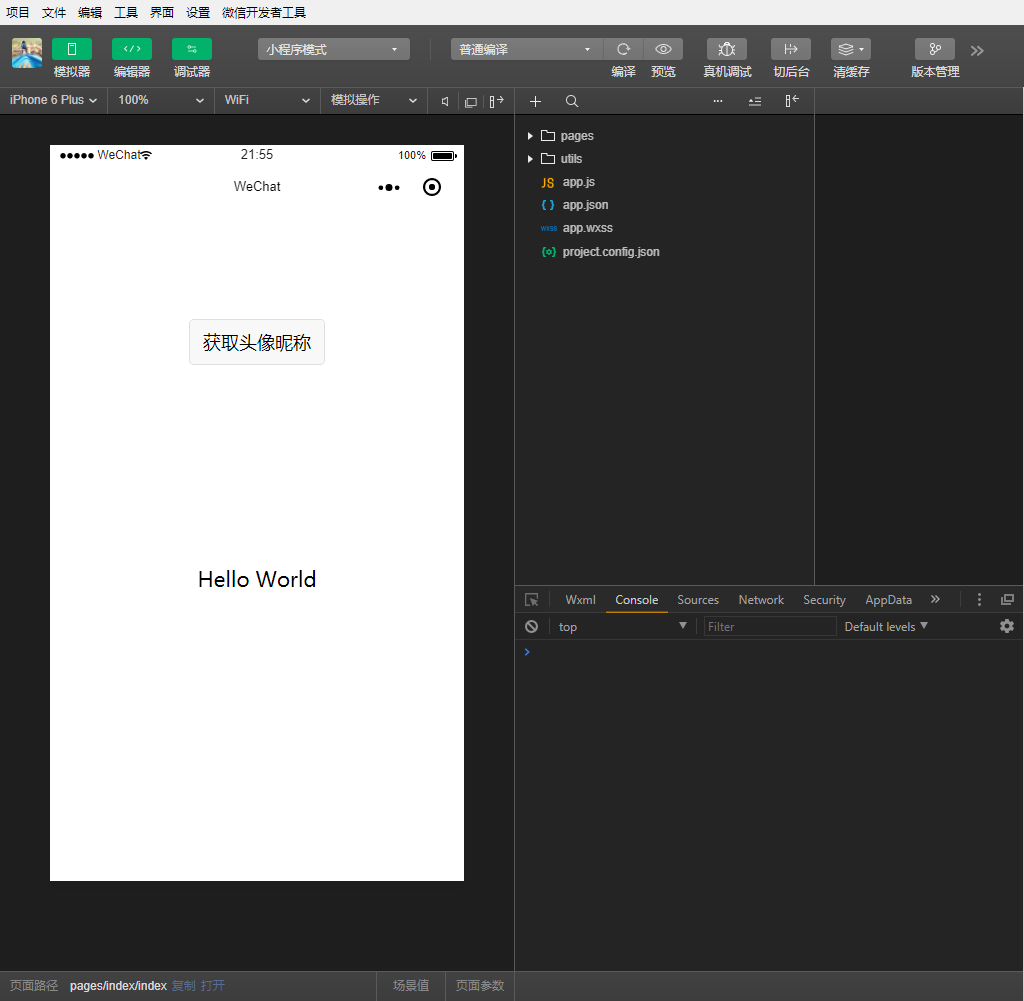Viewport: 1024px width, 1001px height.
Task: Click the switch-to-background icon
Action: tap(791, 49)
